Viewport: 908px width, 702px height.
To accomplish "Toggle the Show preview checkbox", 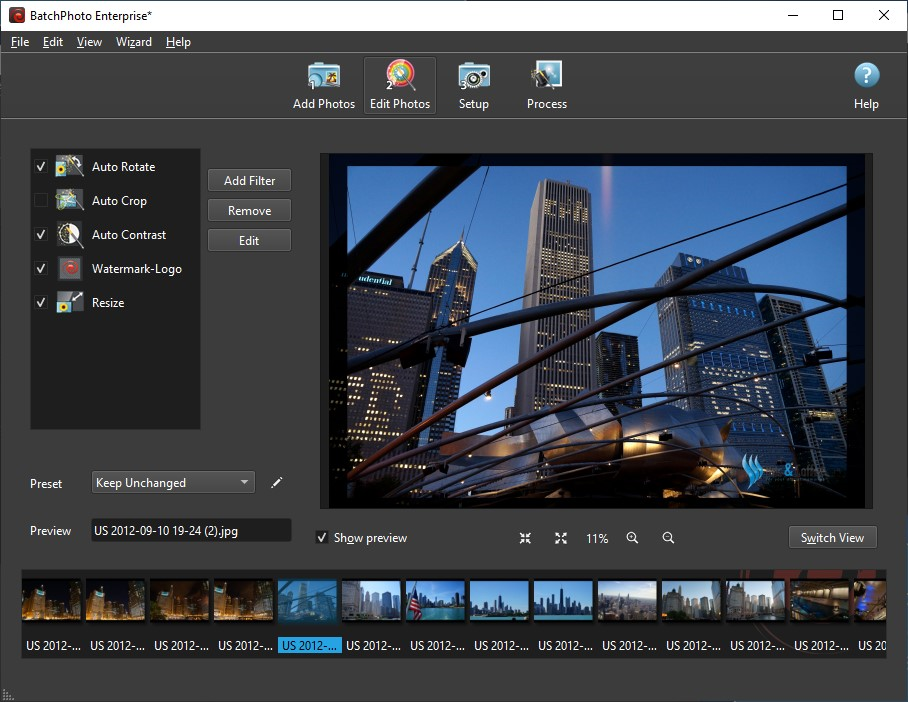I will 322,538.
